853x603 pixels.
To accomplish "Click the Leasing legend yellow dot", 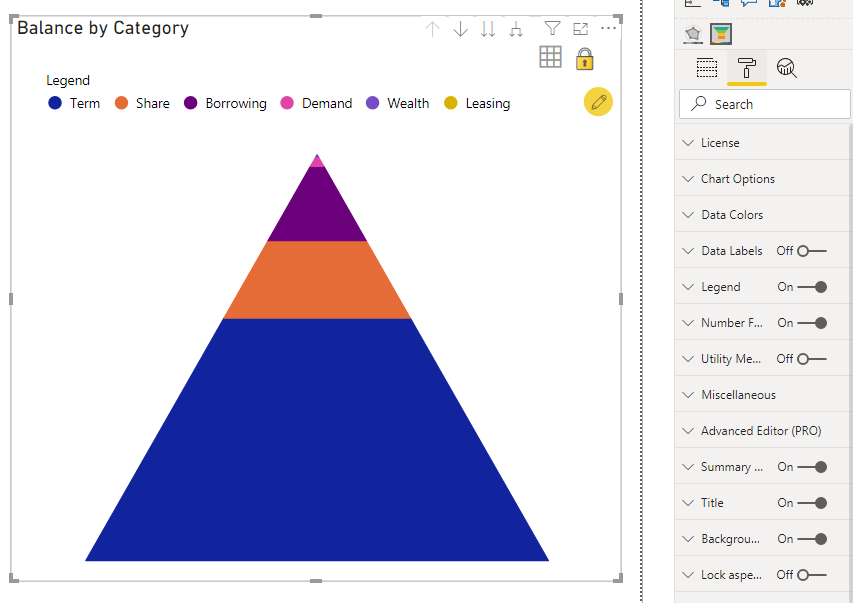I will click(x=450, y=103).
